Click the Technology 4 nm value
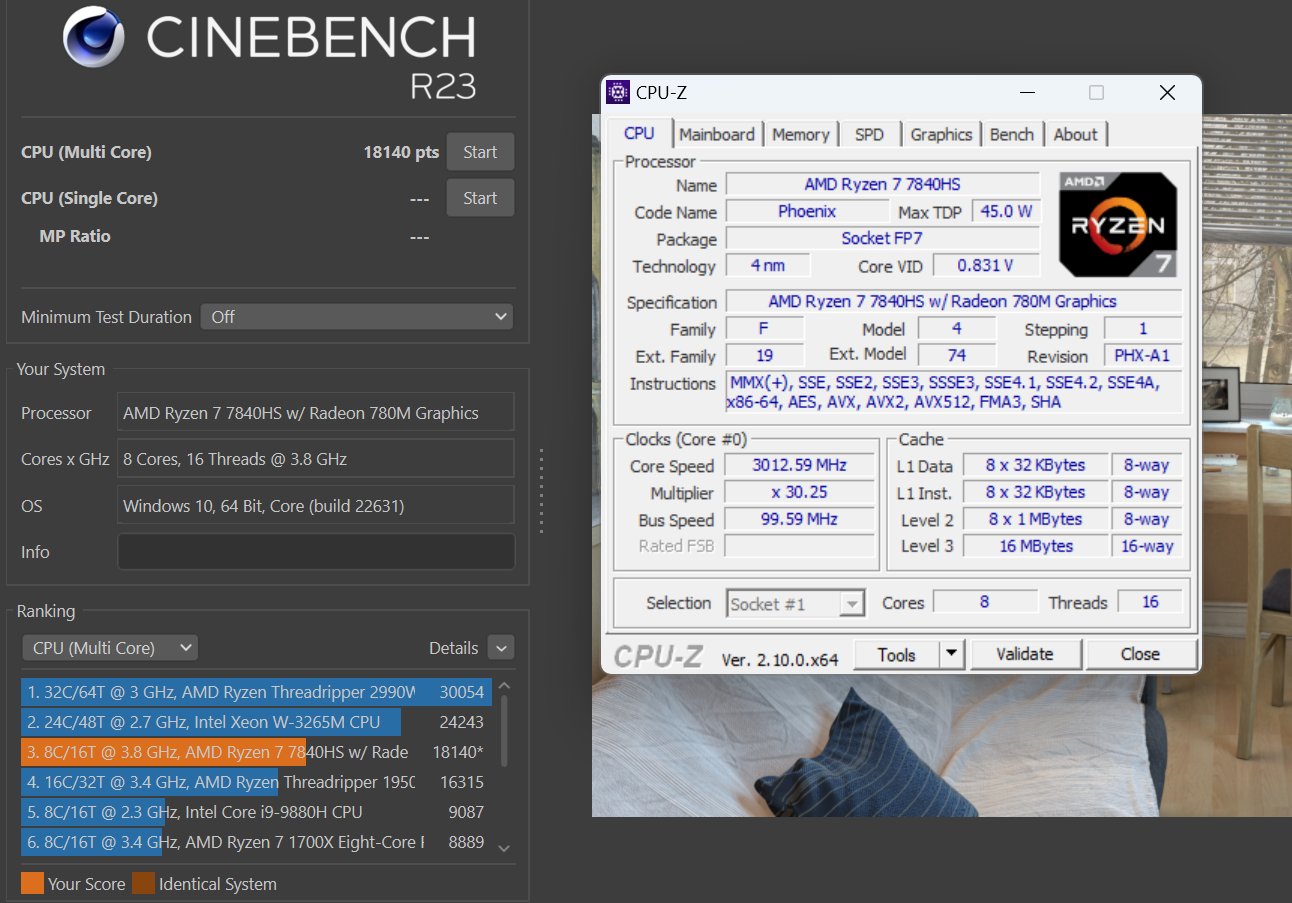 tap(768, 265)
